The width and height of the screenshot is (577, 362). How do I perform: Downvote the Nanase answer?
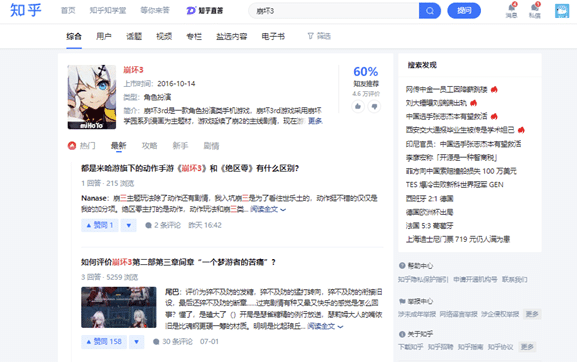pyautogui.click(x=129, y=225)
